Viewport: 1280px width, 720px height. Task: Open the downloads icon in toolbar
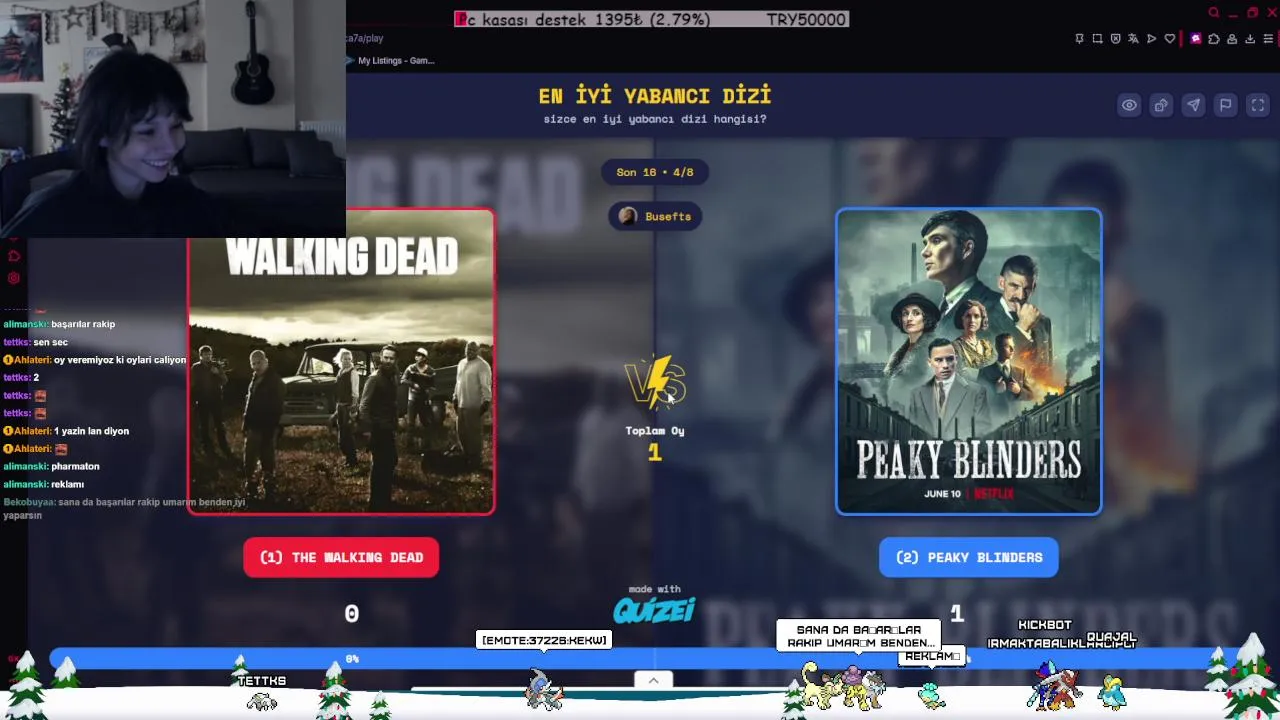point(1250,39)
